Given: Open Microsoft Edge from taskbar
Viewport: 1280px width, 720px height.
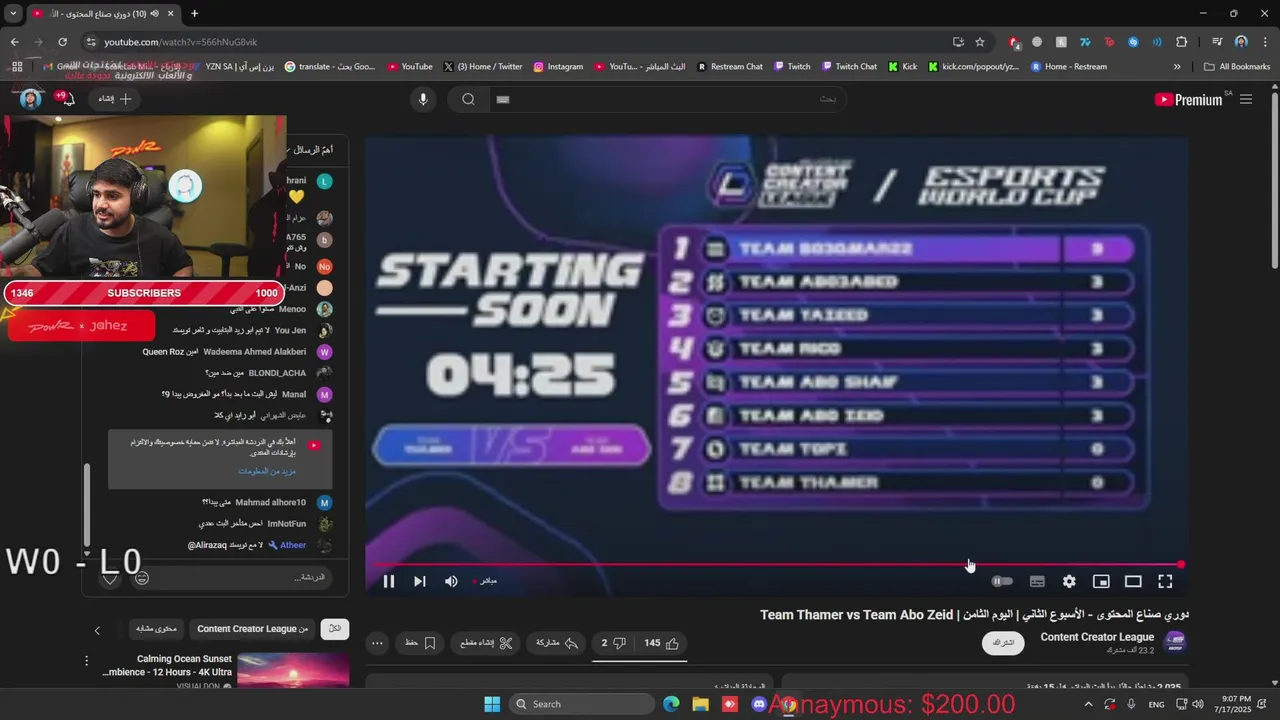Looking at the screenshot, I should [671, 704].
